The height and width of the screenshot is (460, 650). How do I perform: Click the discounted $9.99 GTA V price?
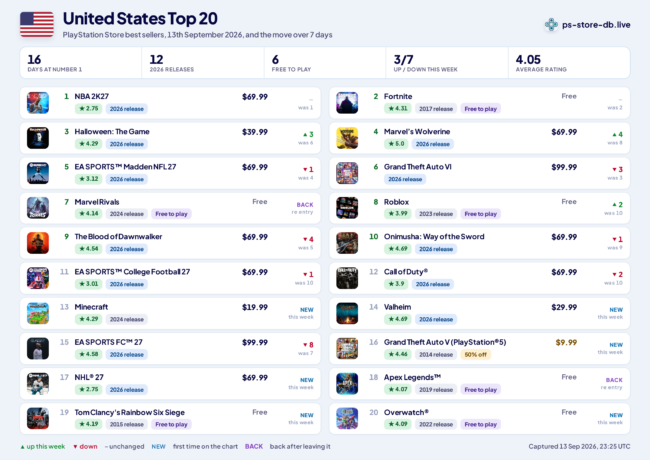pos(566,343)
